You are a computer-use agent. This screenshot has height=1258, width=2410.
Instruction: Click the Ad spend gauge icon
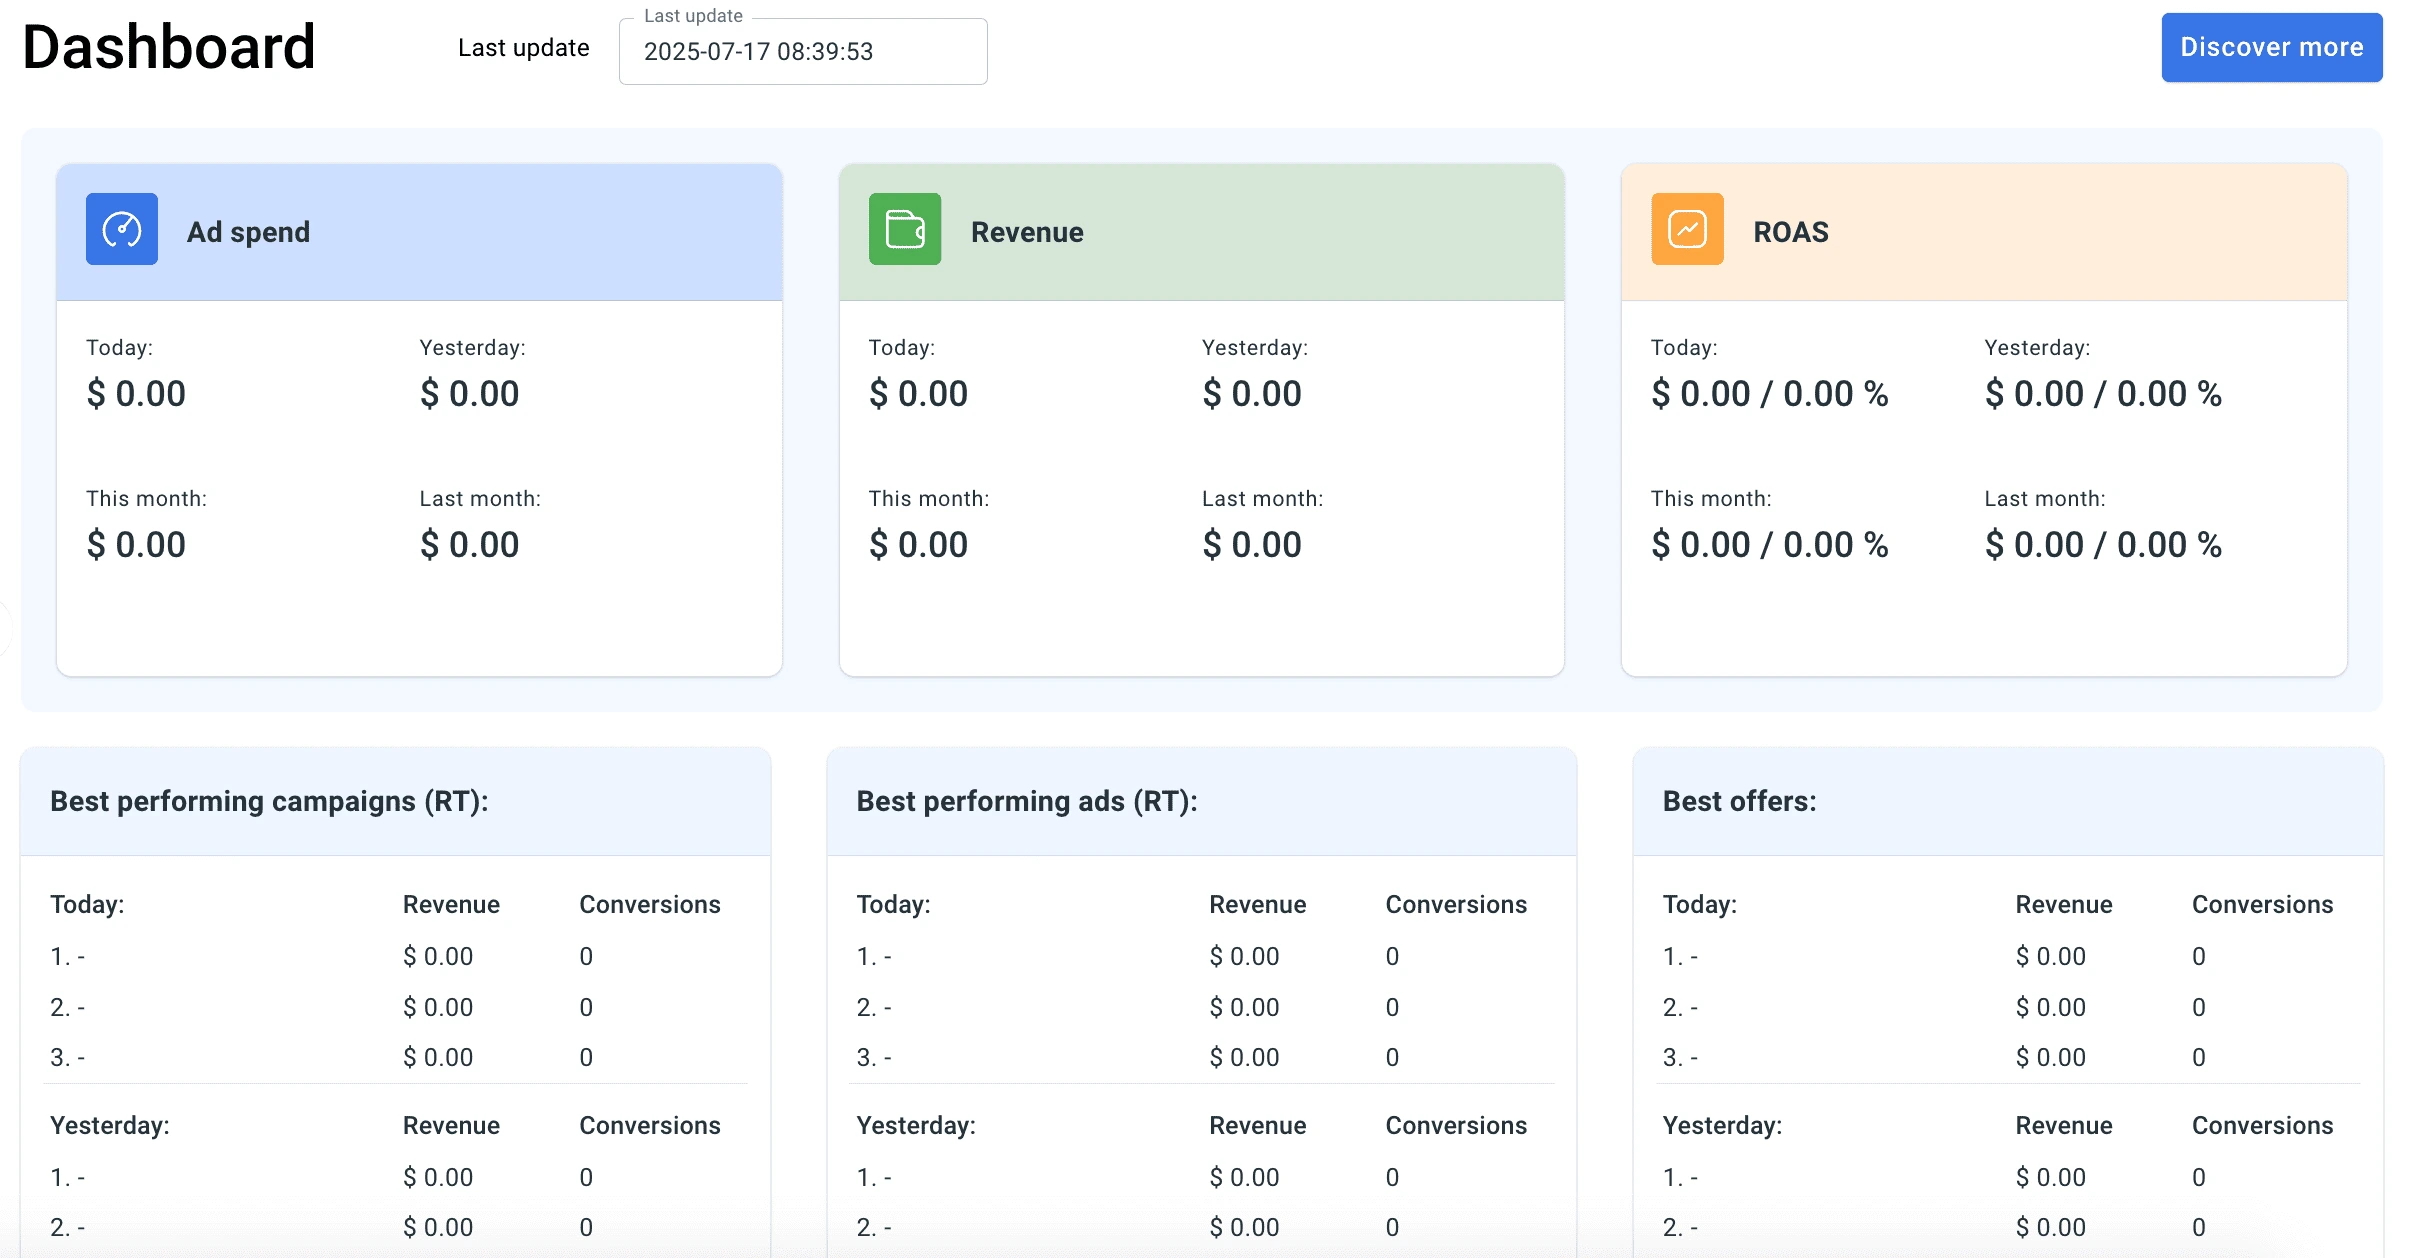pos(122,229)
